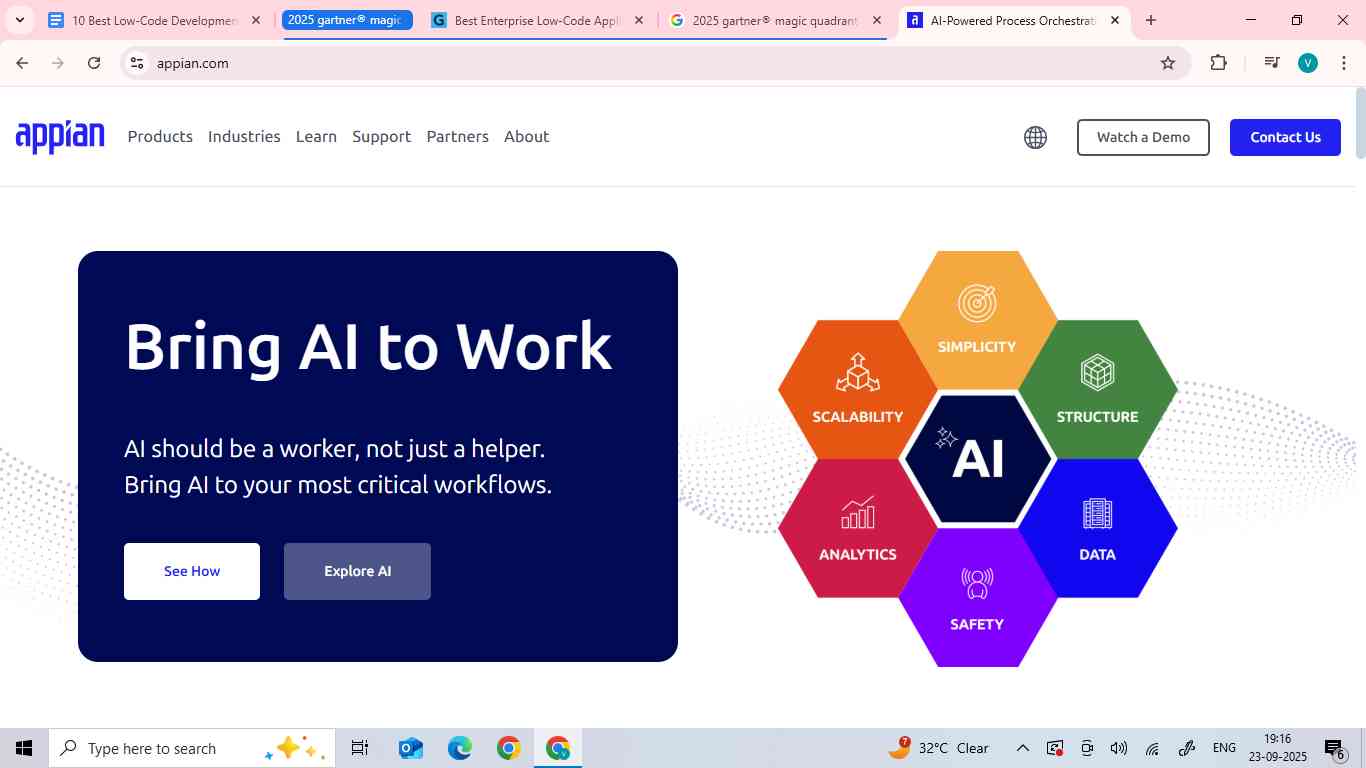Expand the Industries navigation menu
The image size is (1366, 768).
[x=244, y=137]
